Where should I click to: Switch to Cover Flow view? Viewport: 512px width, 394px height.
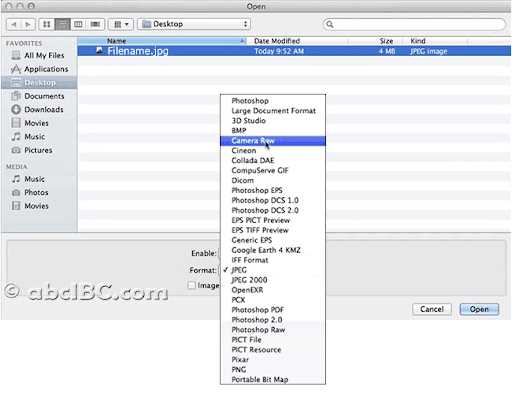point(95,24)
